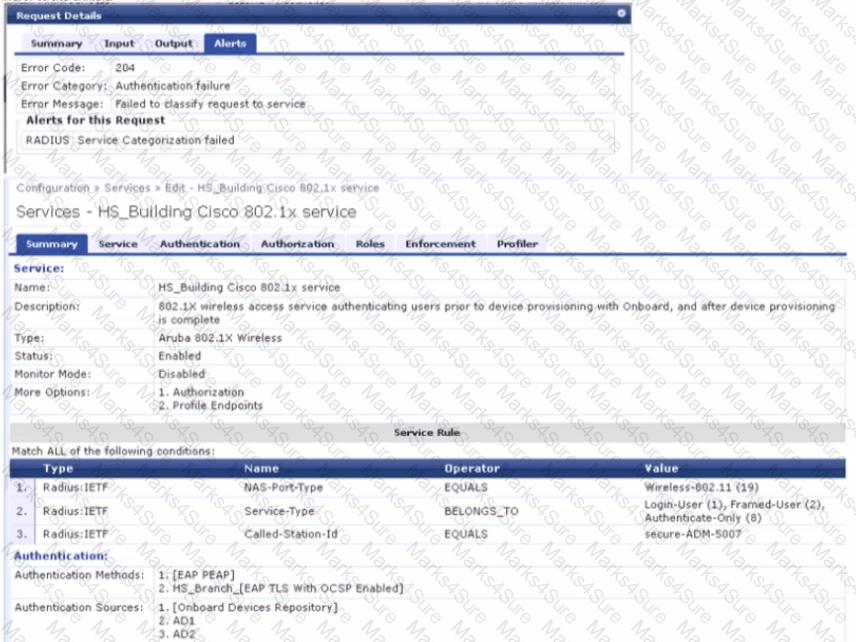Select the 'secure-ADM-5007' value

click(x=693, y=534)
